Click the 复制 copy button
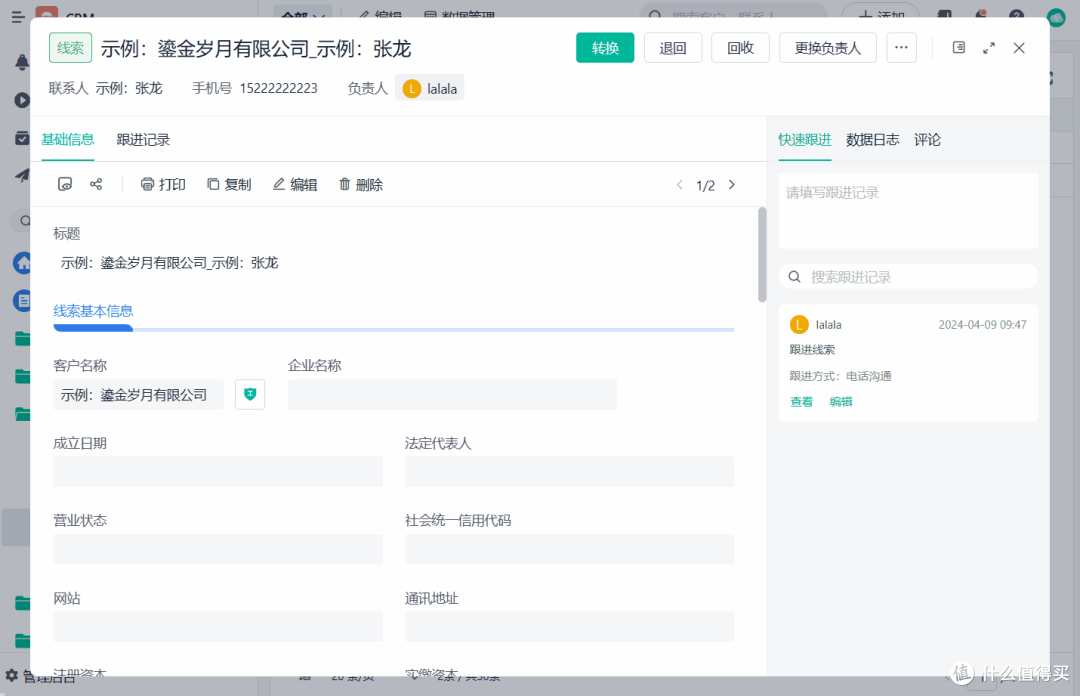 [229, 185]
